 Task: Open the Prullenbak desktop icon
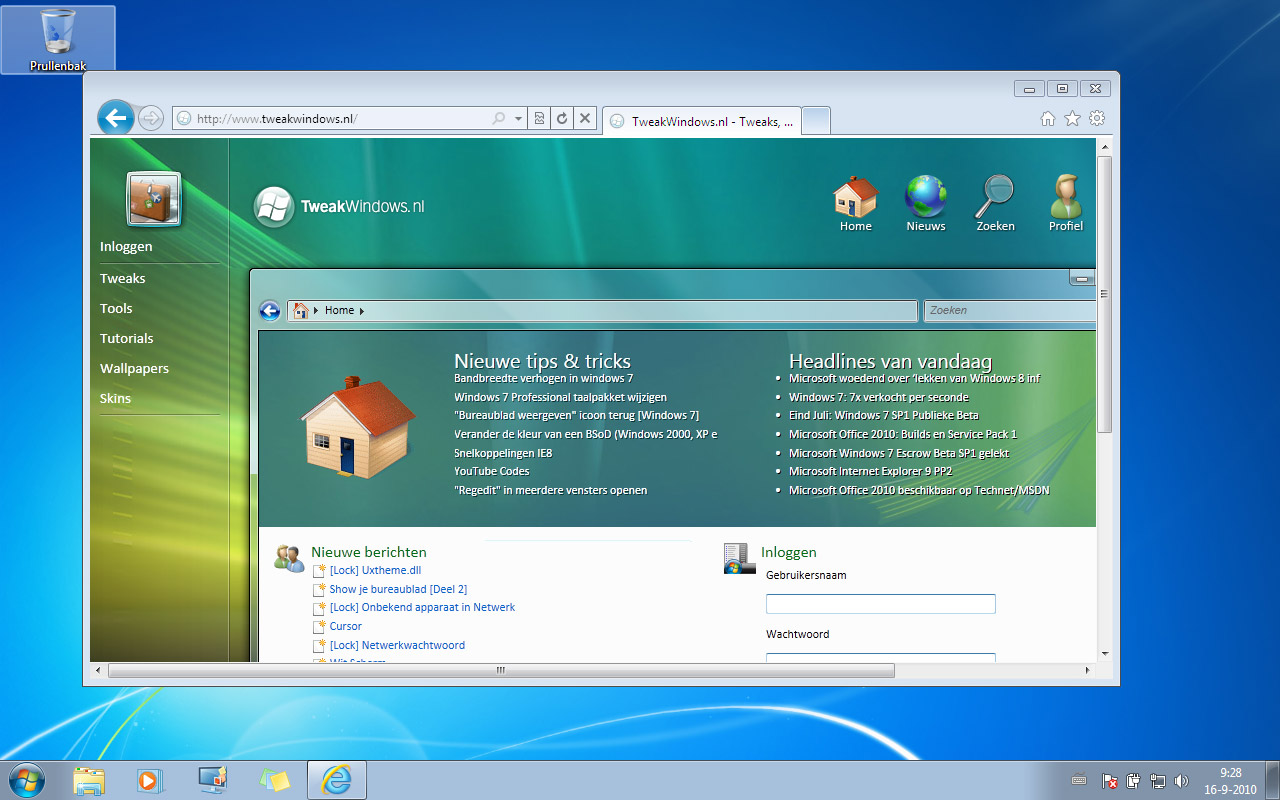[58, 40]
